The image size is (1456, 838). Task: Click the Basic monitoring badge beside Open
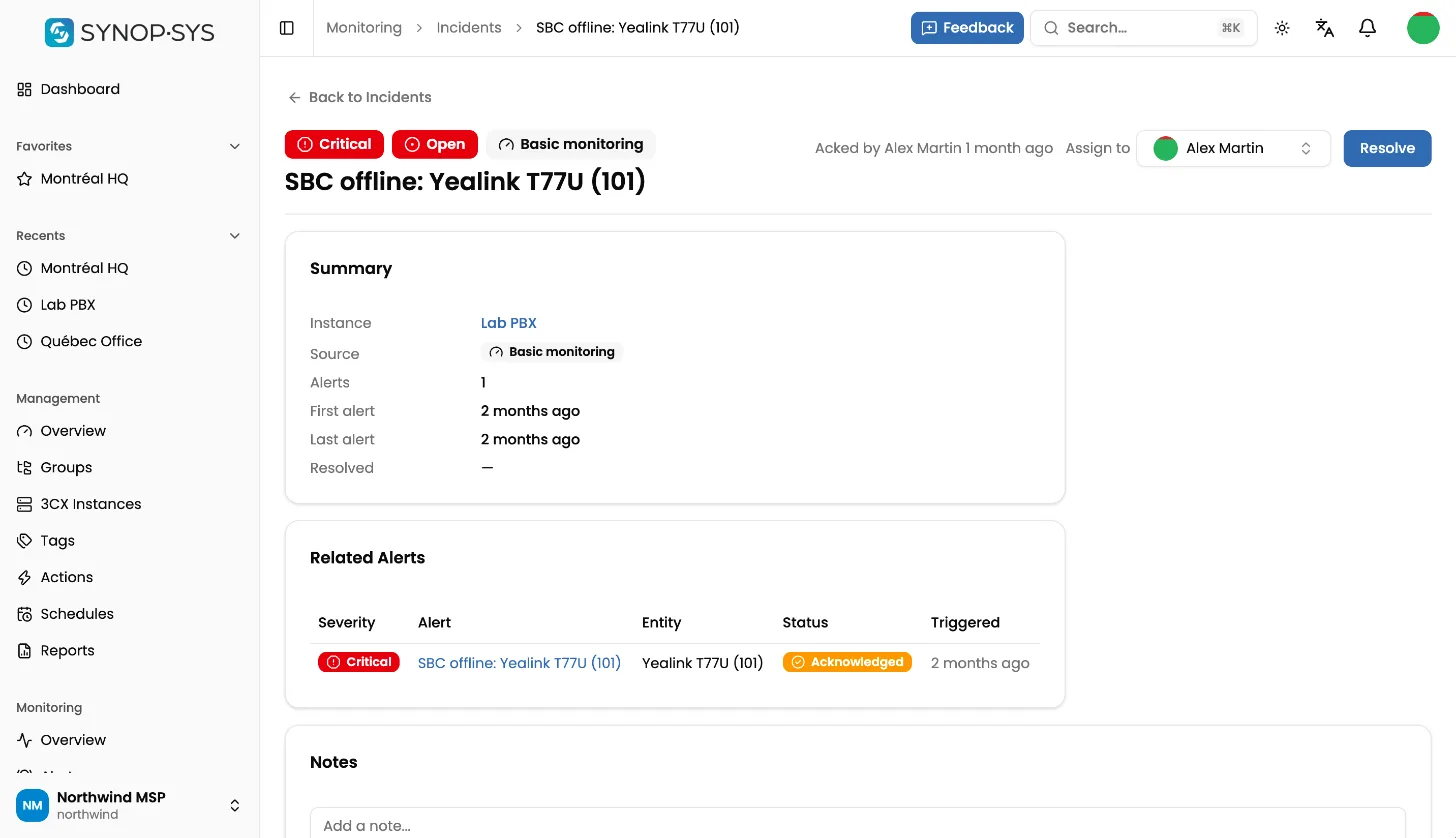coord(571,144)
